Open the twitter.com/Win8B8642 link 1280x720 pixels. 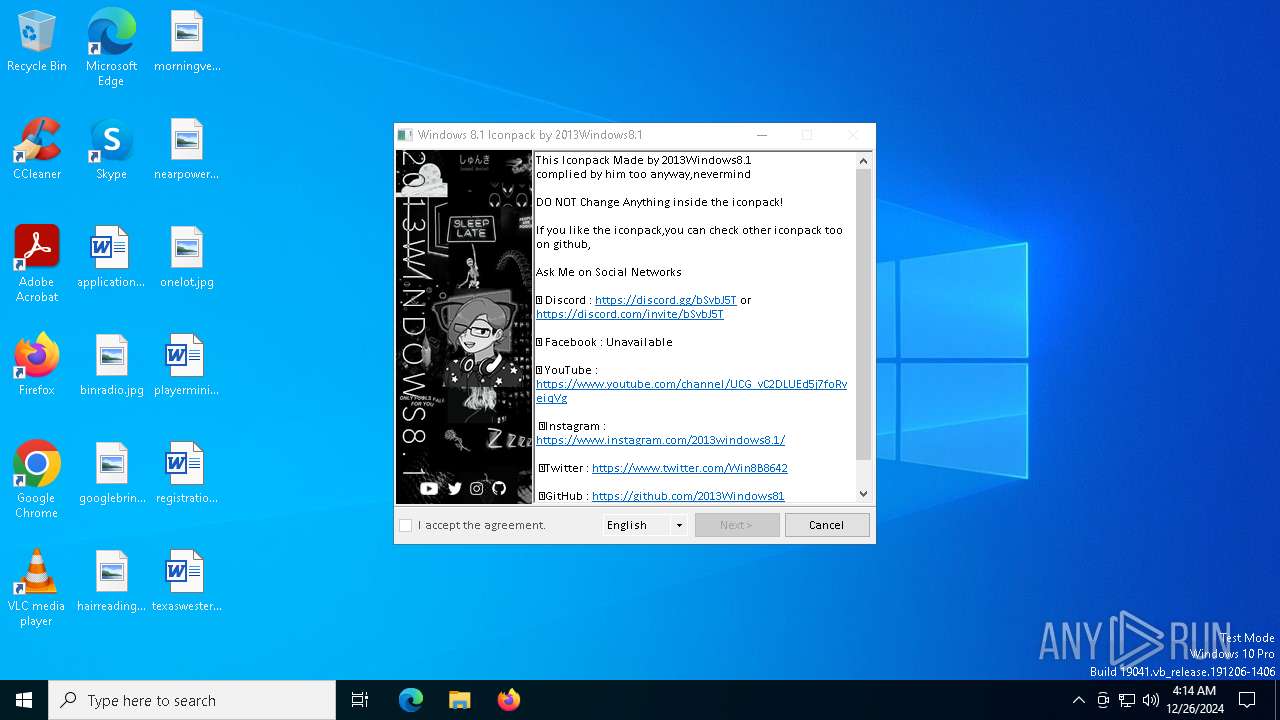pos(690,468)
